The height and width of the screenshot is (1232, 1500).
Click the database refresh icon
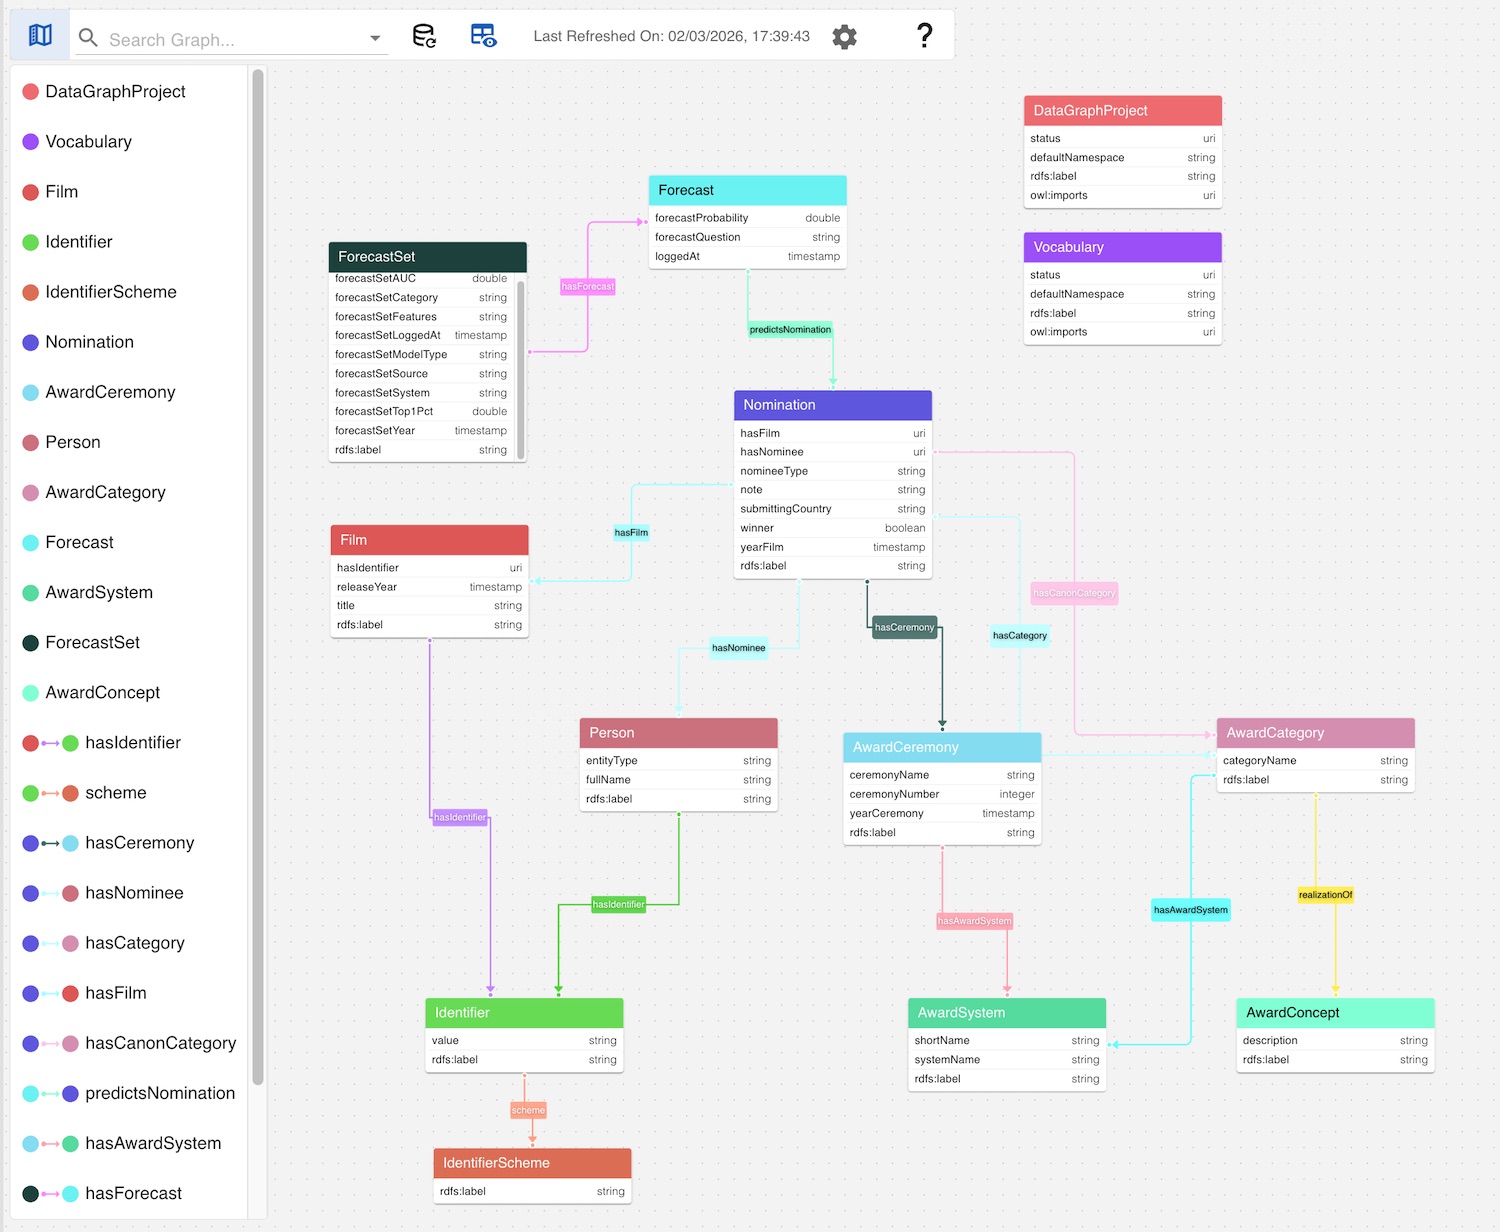click(424, 35)
